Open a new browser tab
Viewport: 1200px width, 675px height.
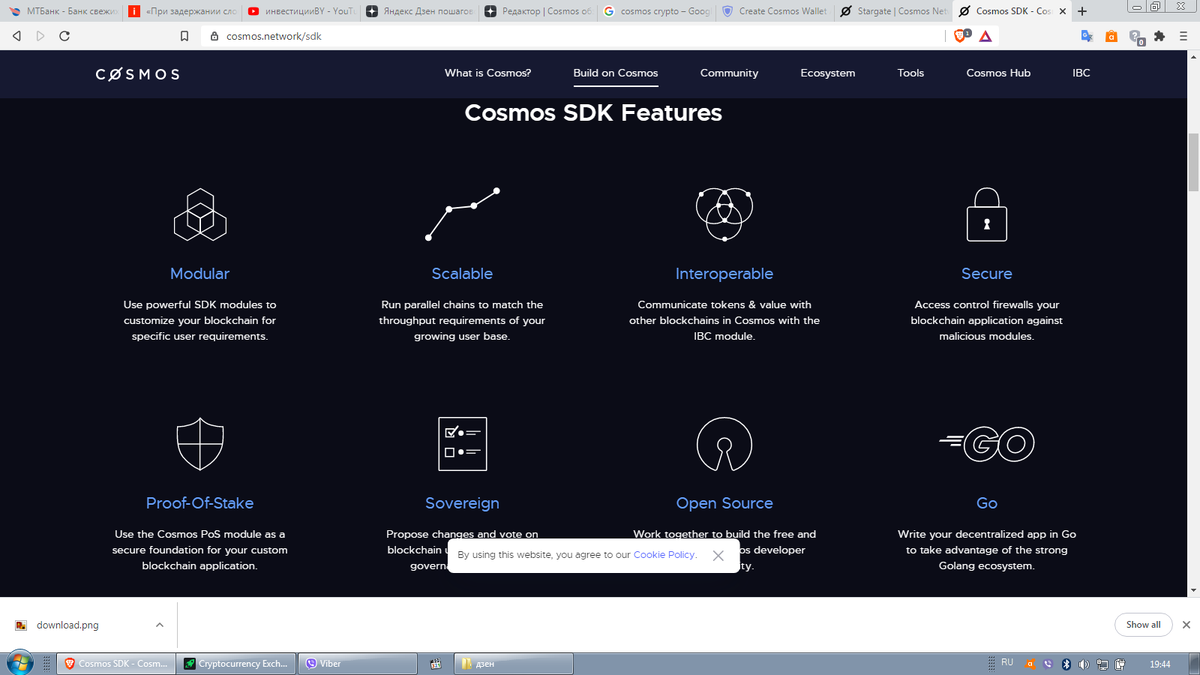click(1082, 11)
